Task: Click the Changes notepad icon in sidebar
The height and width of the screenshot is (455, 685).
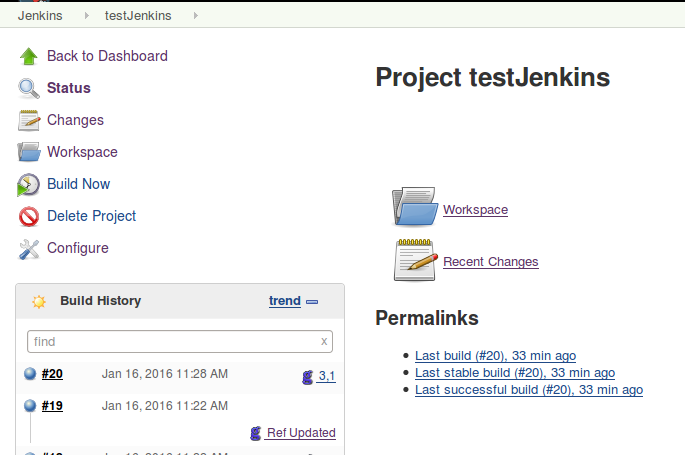Action: 28,120
